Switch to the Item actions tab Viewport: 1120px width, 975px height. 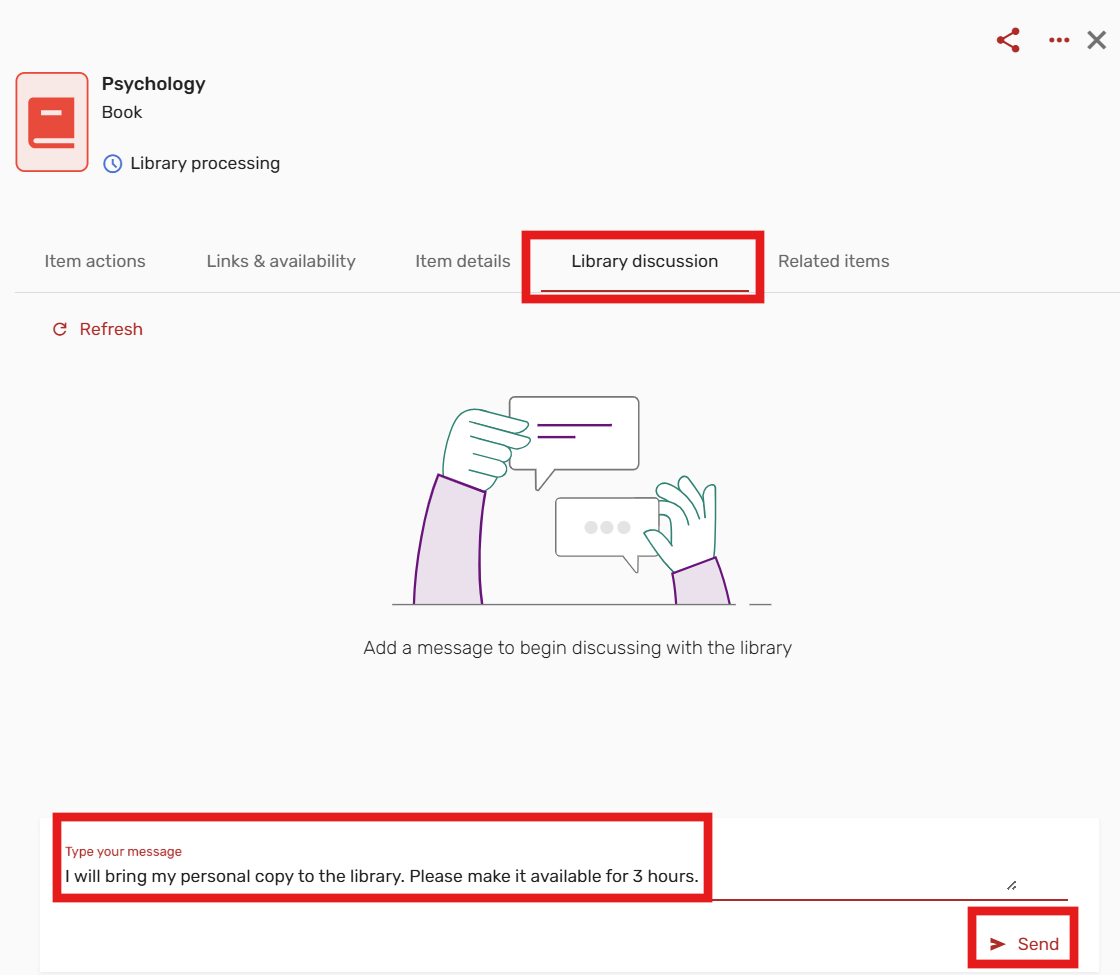[95, 261]
